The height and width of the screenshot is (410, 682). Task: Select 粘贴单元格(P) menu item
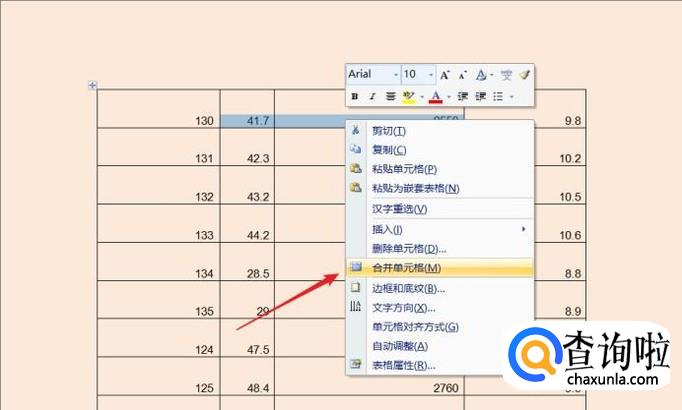click(440, 169)
